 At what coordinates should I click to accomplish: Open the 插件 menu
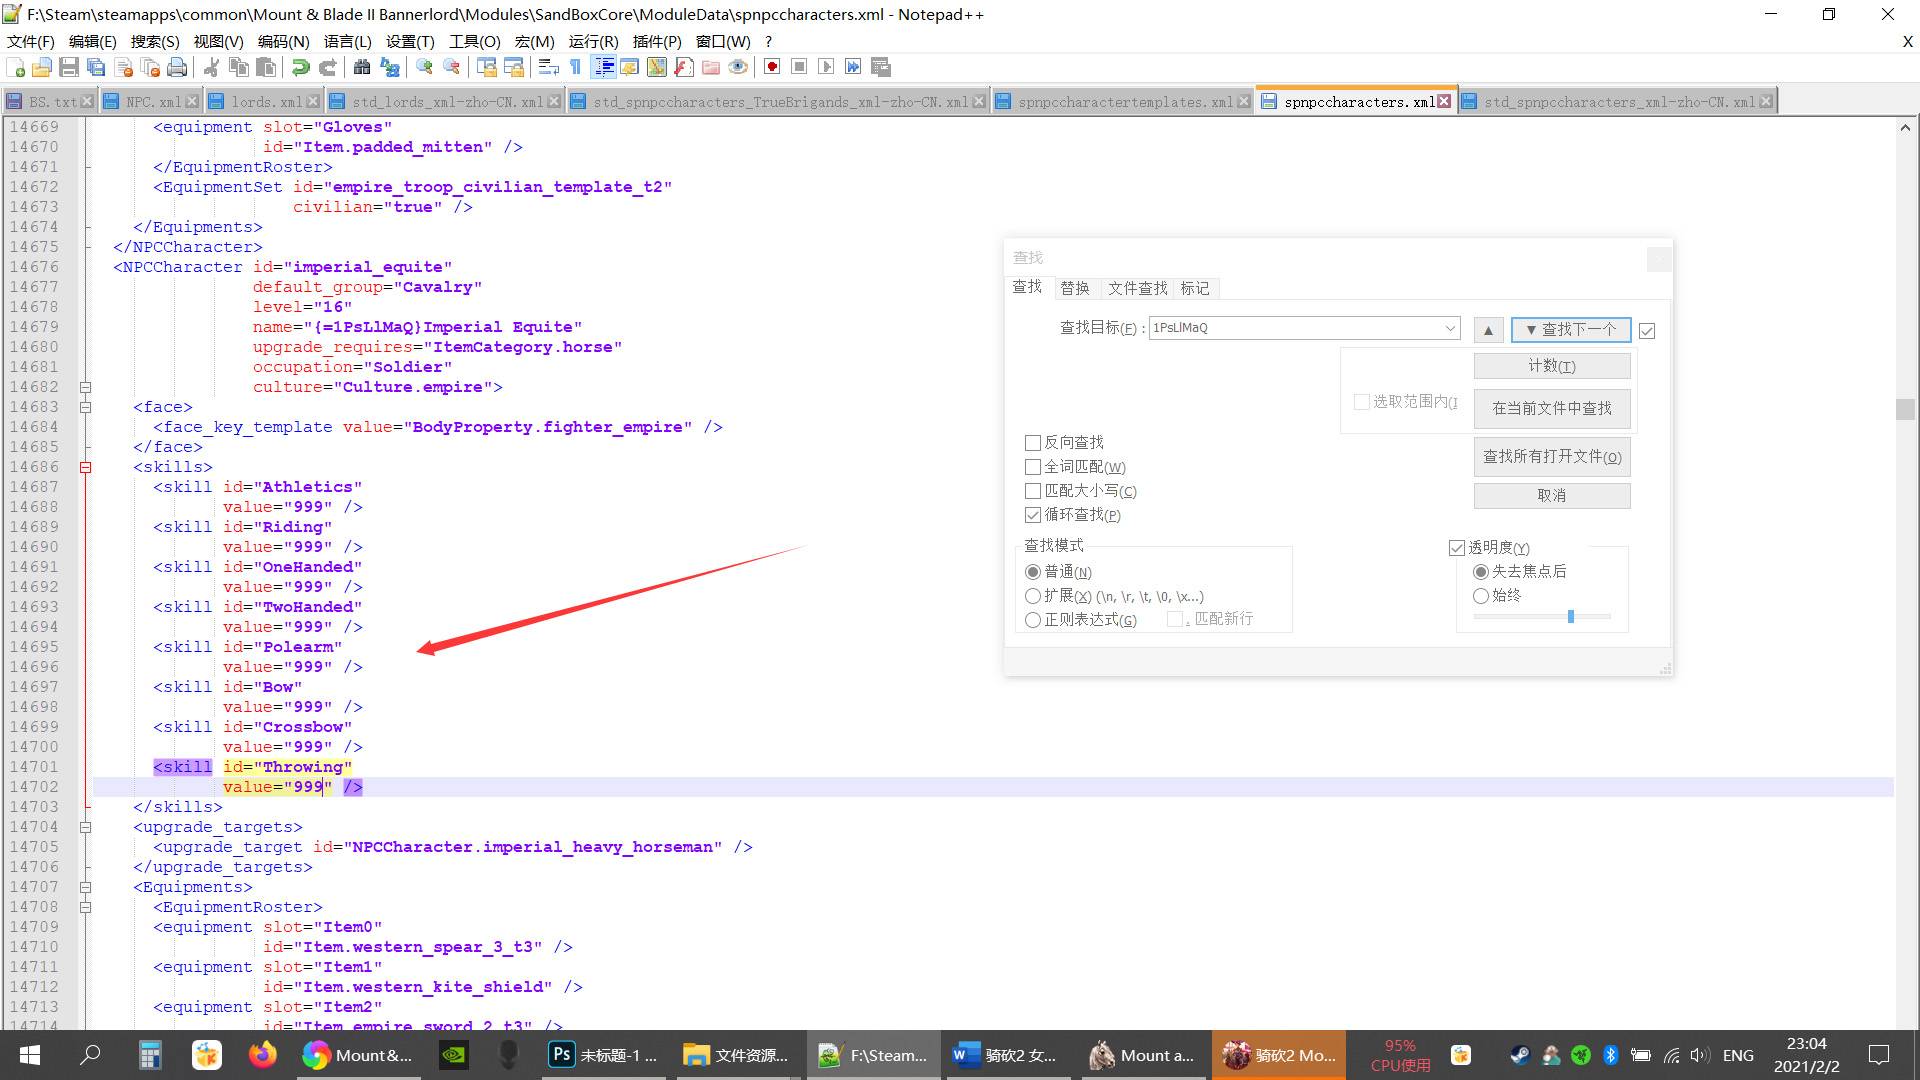click(x=657, y=41)
